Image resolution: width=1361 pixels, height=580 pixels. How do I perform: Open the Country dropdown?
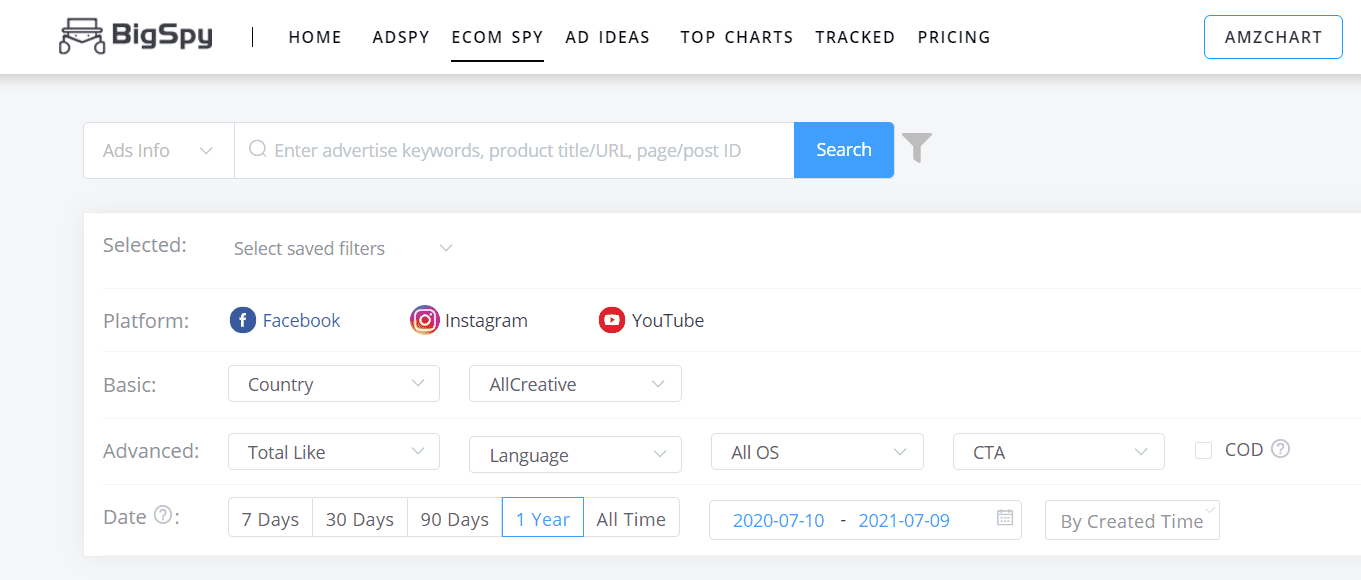coord(334,384)
